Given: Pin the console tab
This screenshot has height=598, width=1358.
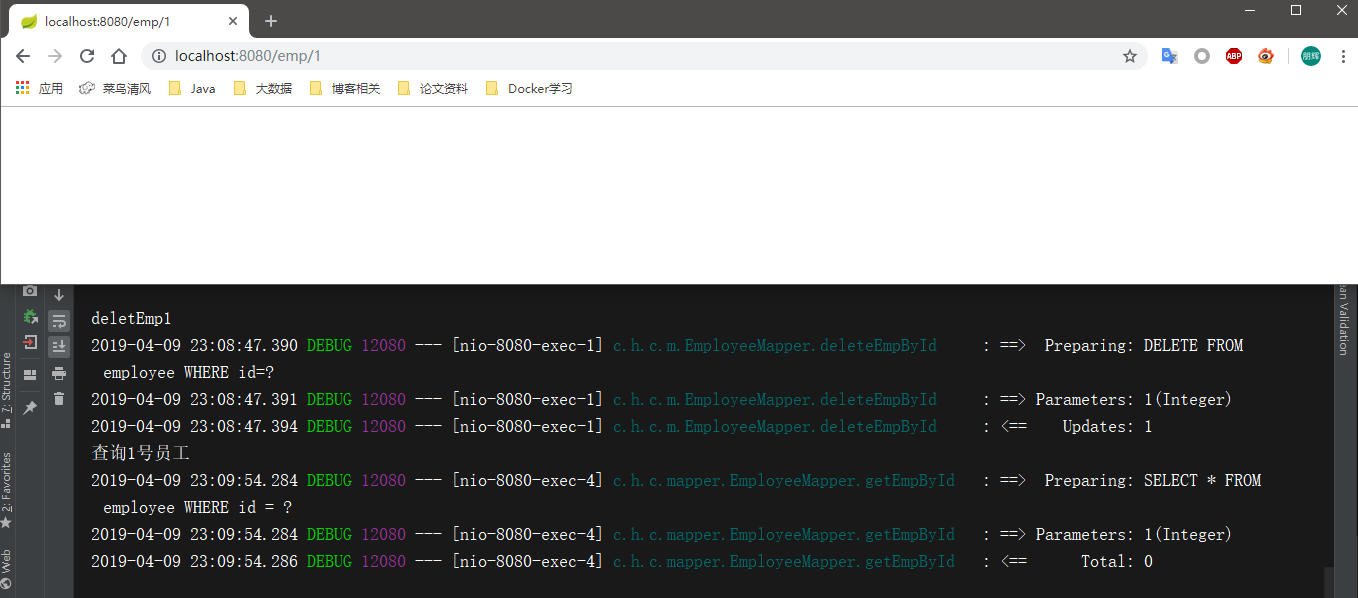Looking at the screenshot, I should pyautogui.click(x=30, y=408).
